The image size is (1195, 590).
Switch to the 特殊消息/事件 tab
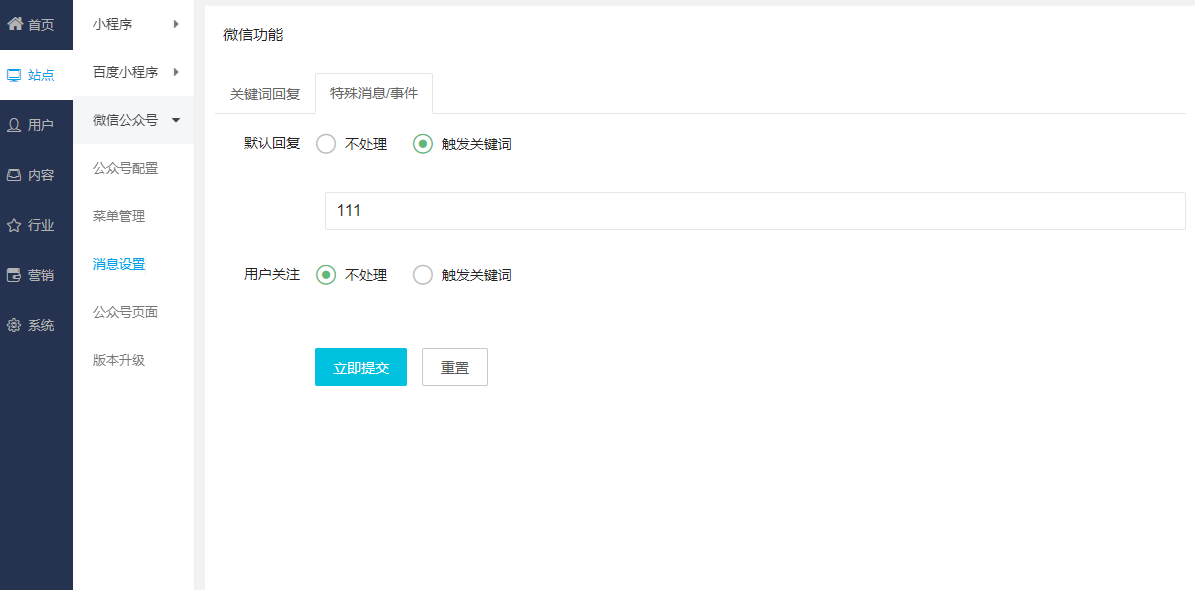pyautogui.click(x=374, y=94)
